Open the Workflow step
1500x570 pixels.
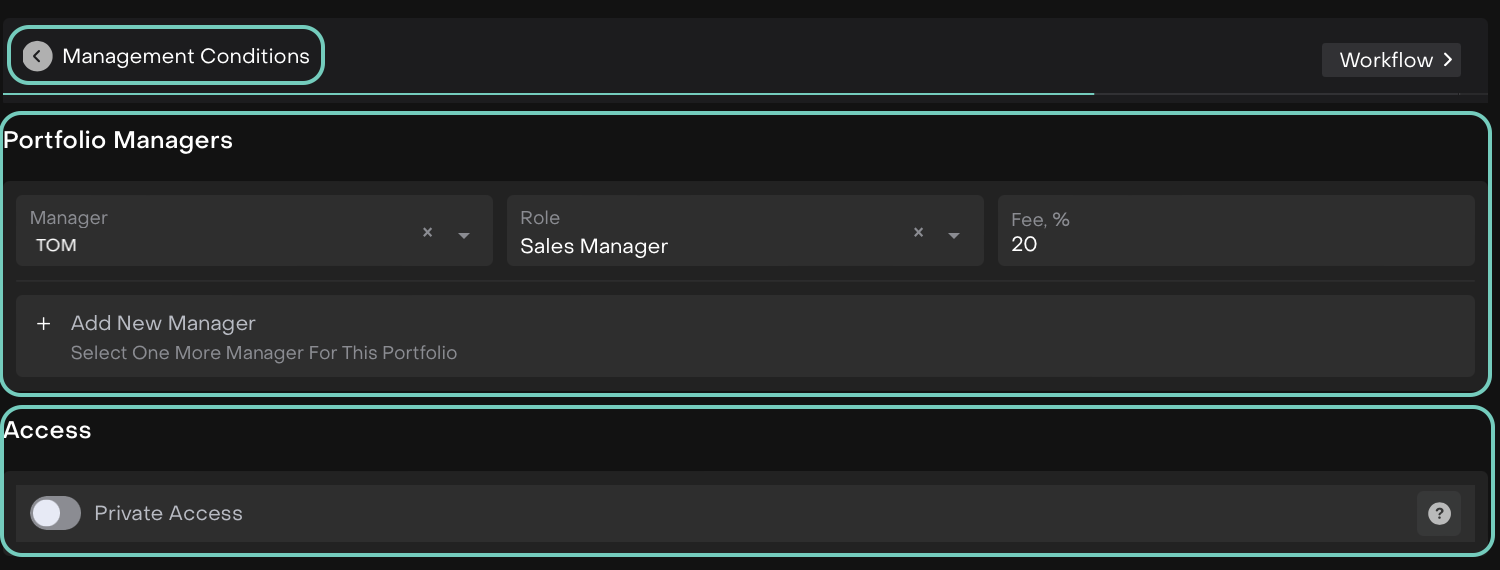1385,60
